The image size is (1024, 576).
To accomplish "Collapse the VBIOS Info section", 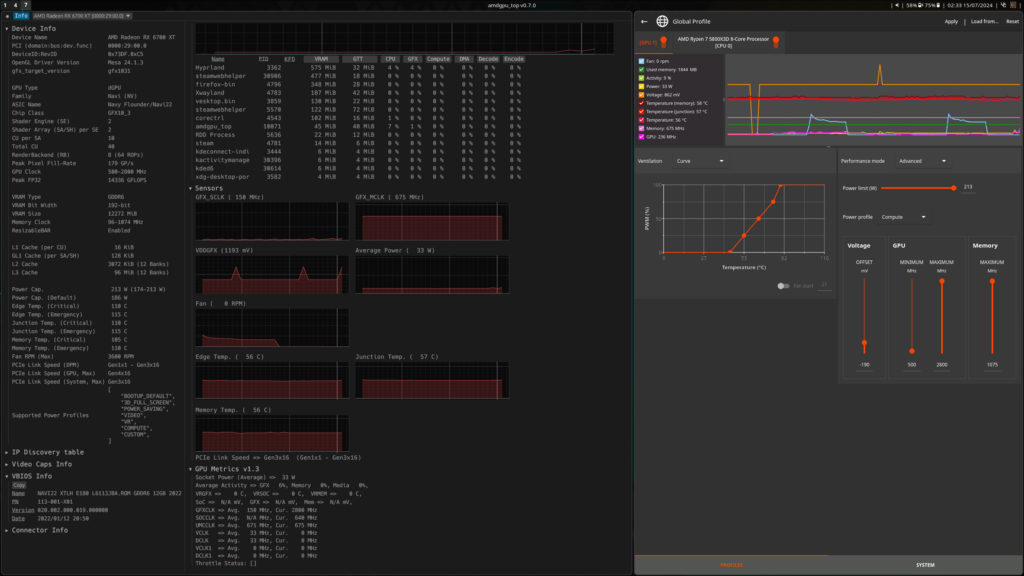I will click(28, 476).
